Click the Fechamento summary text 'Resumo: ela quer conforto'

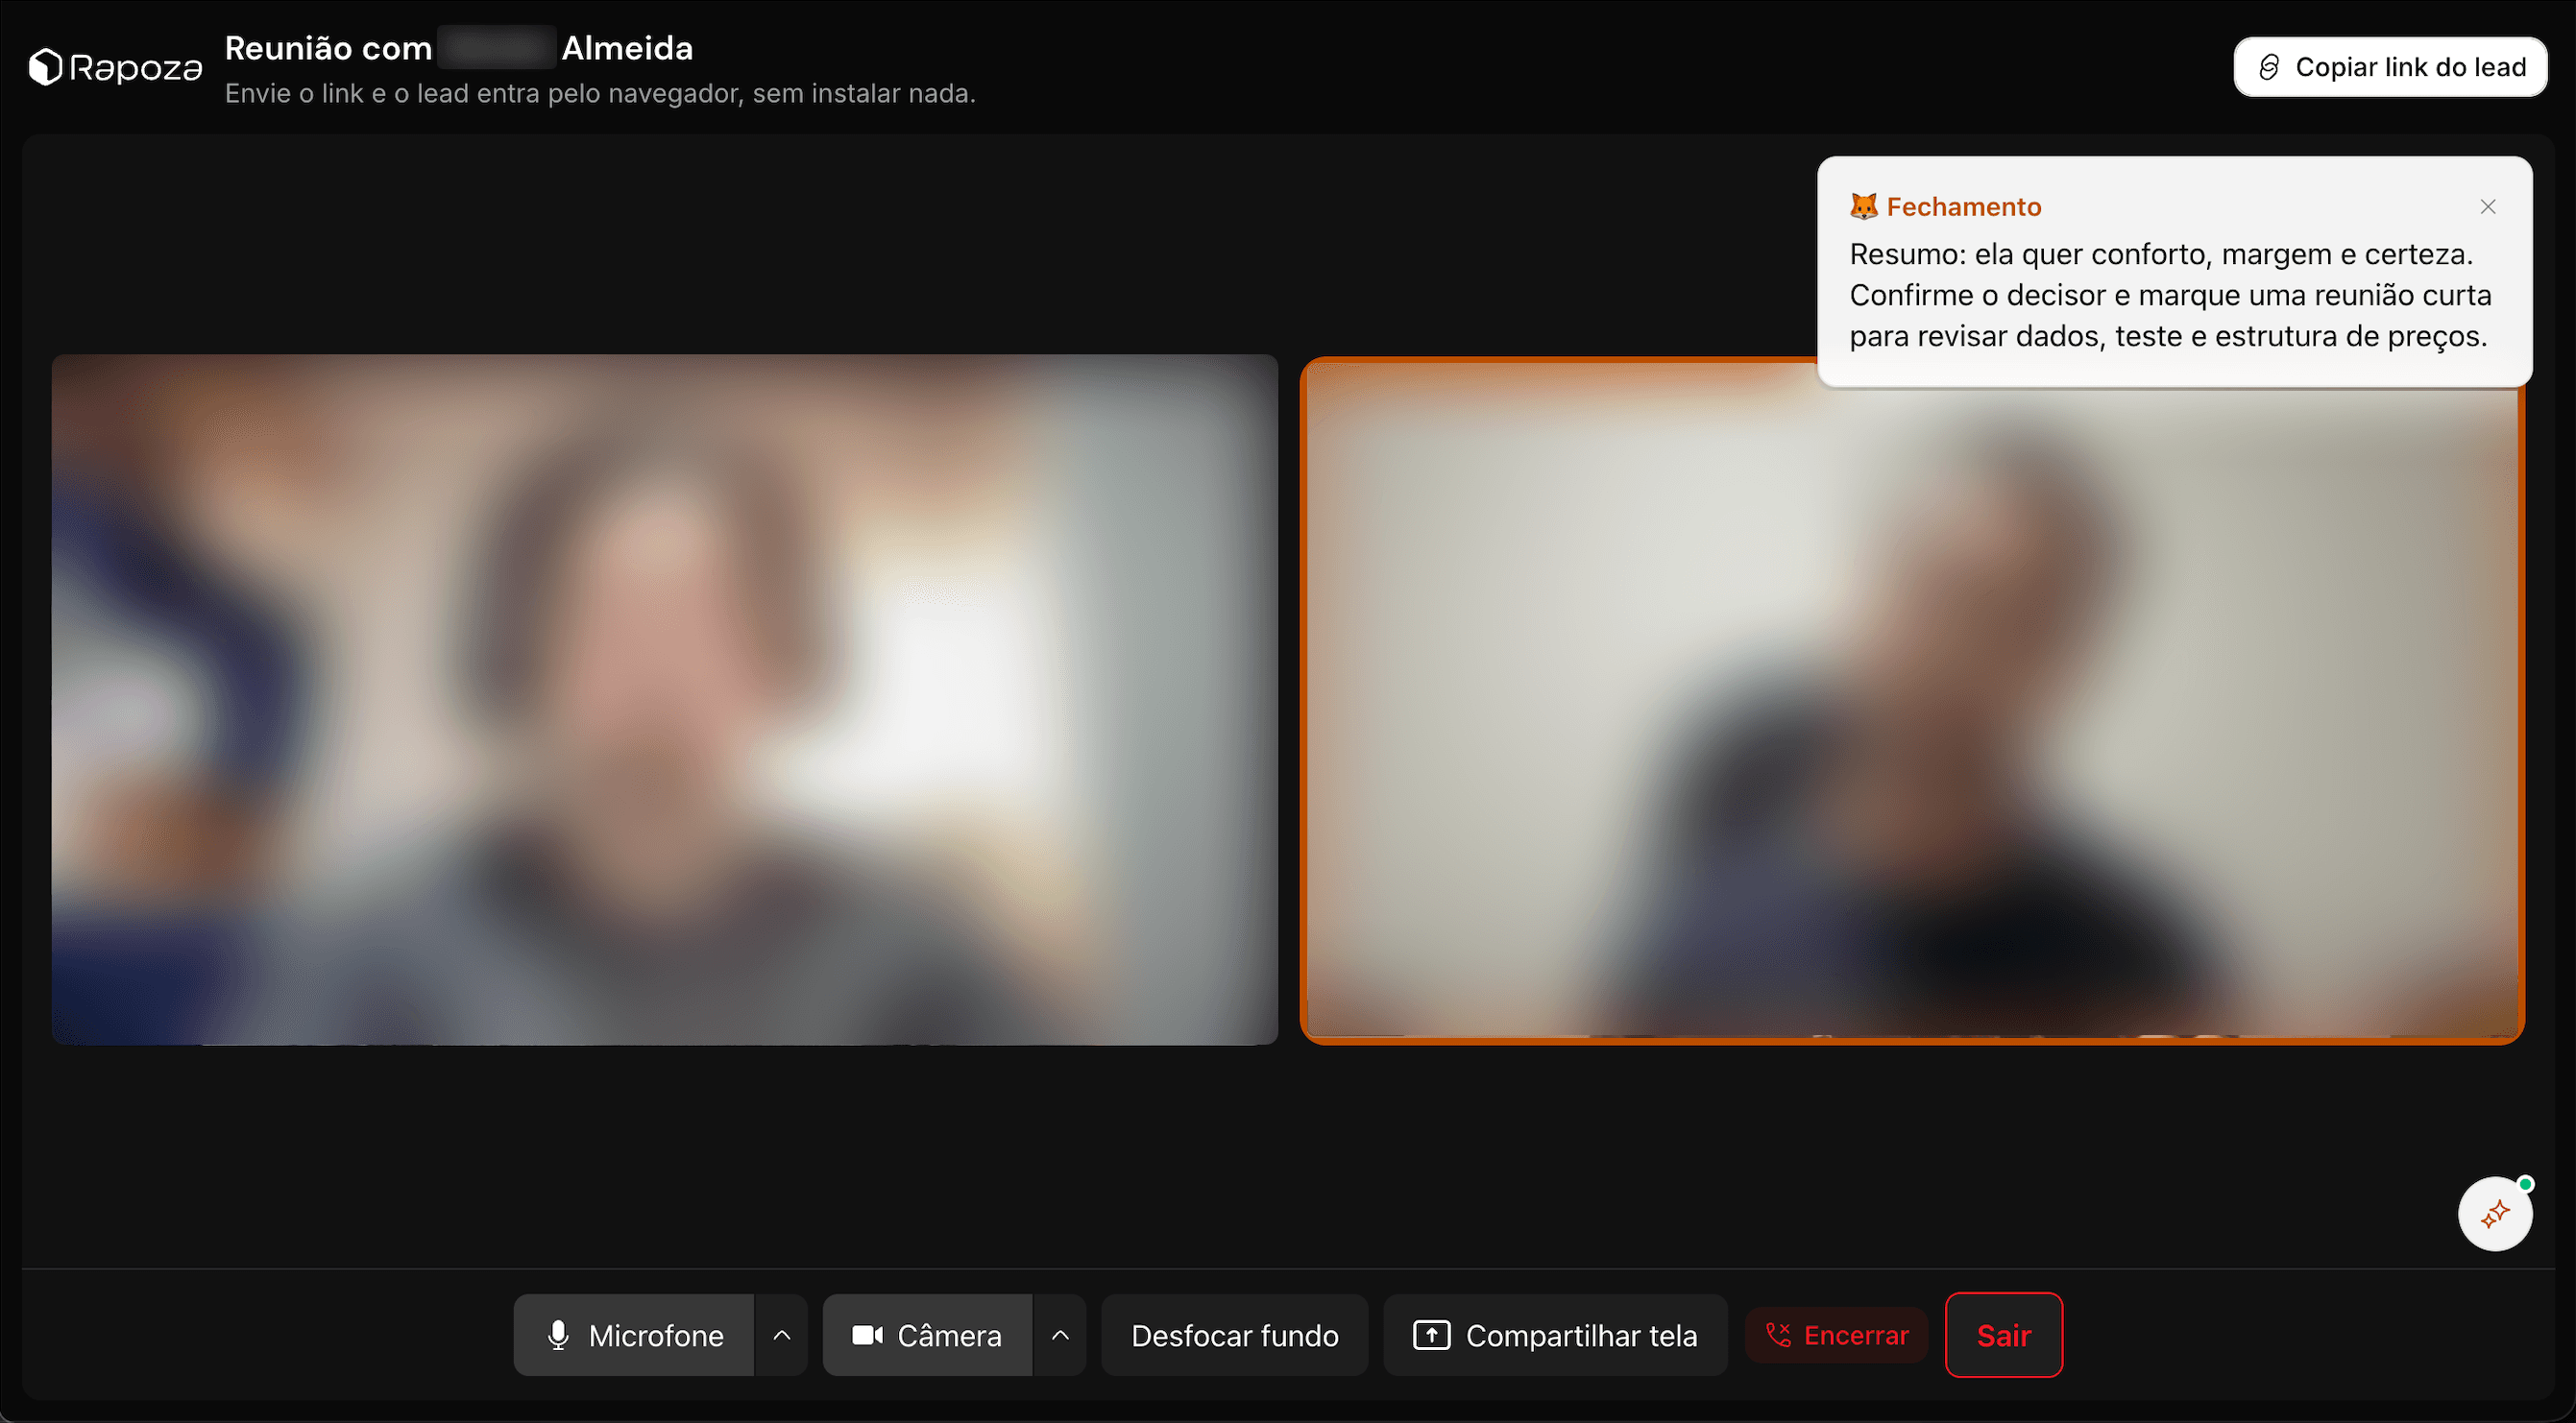2170,295
